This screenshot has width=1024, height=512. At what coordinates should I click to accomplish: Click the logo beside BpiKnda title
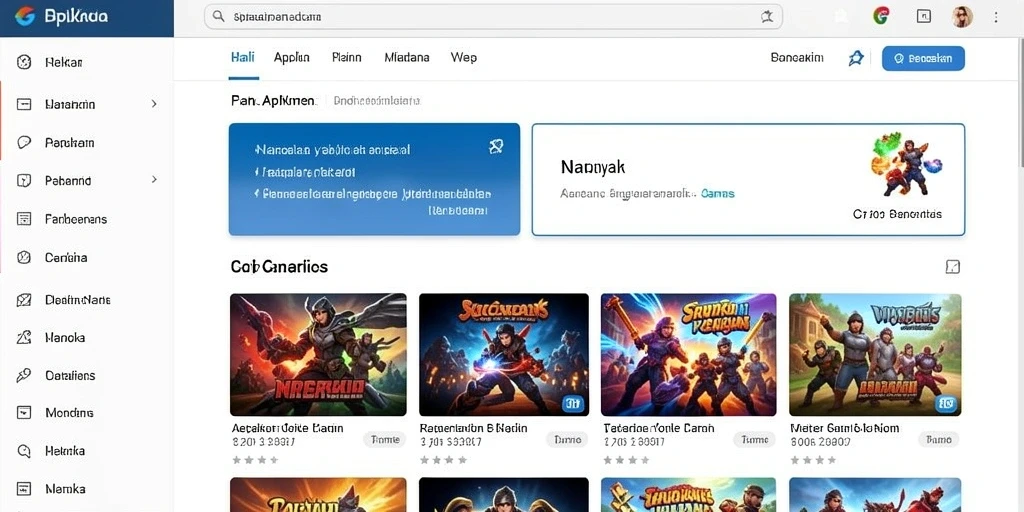[24, 16]
